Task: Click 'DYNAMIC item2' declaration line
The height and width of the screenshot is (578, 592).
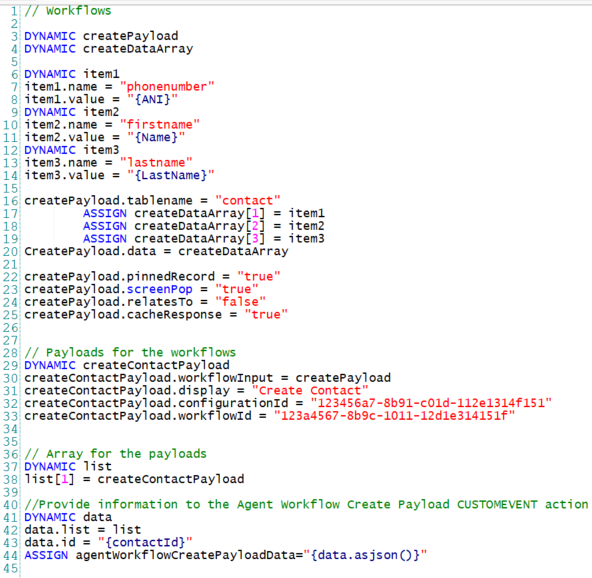Action: coord(72,112)
